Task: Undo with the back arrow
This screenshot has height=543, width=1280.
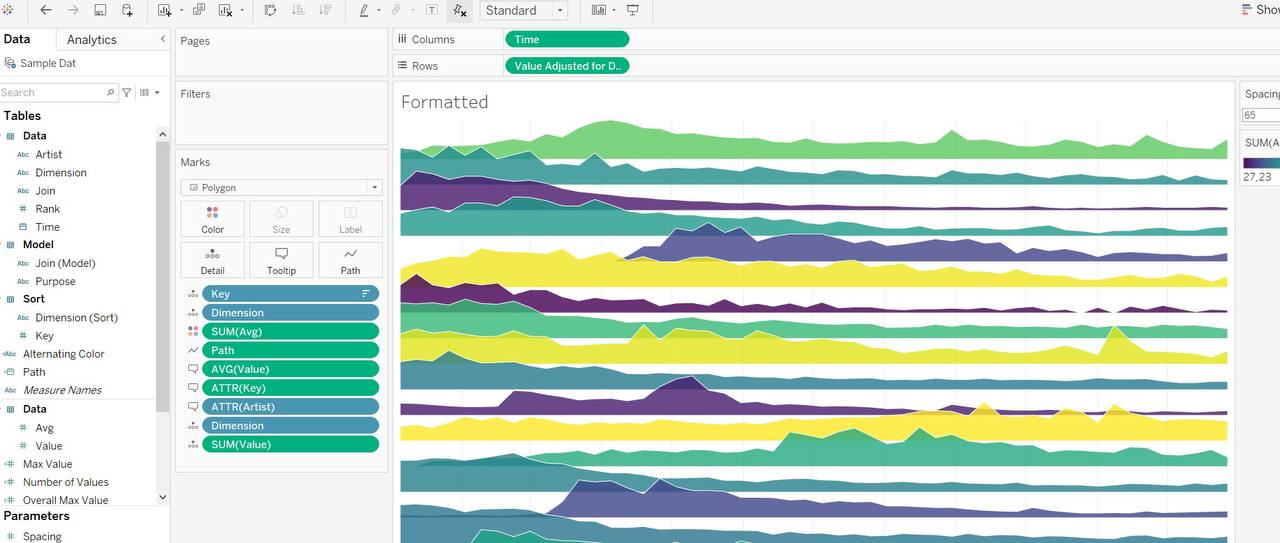Action: tap(45, 10)
